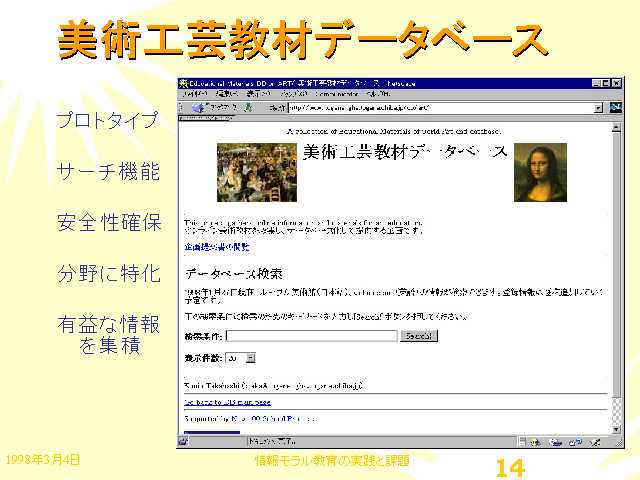Screen dimensions: 640x480
Task: Open the ファイル (File) menu
Action: (x=194, y=94)
